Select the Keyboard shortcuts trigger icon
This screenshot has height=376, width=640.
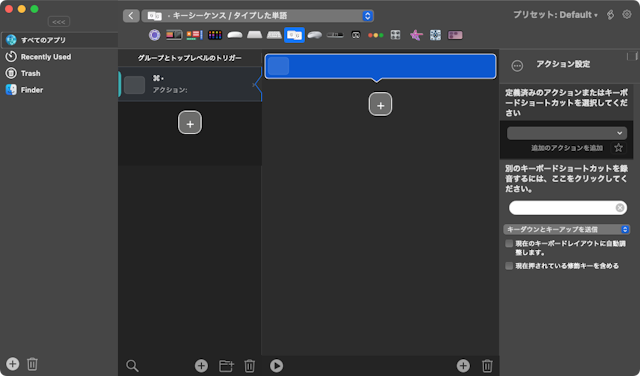(274, 35)
